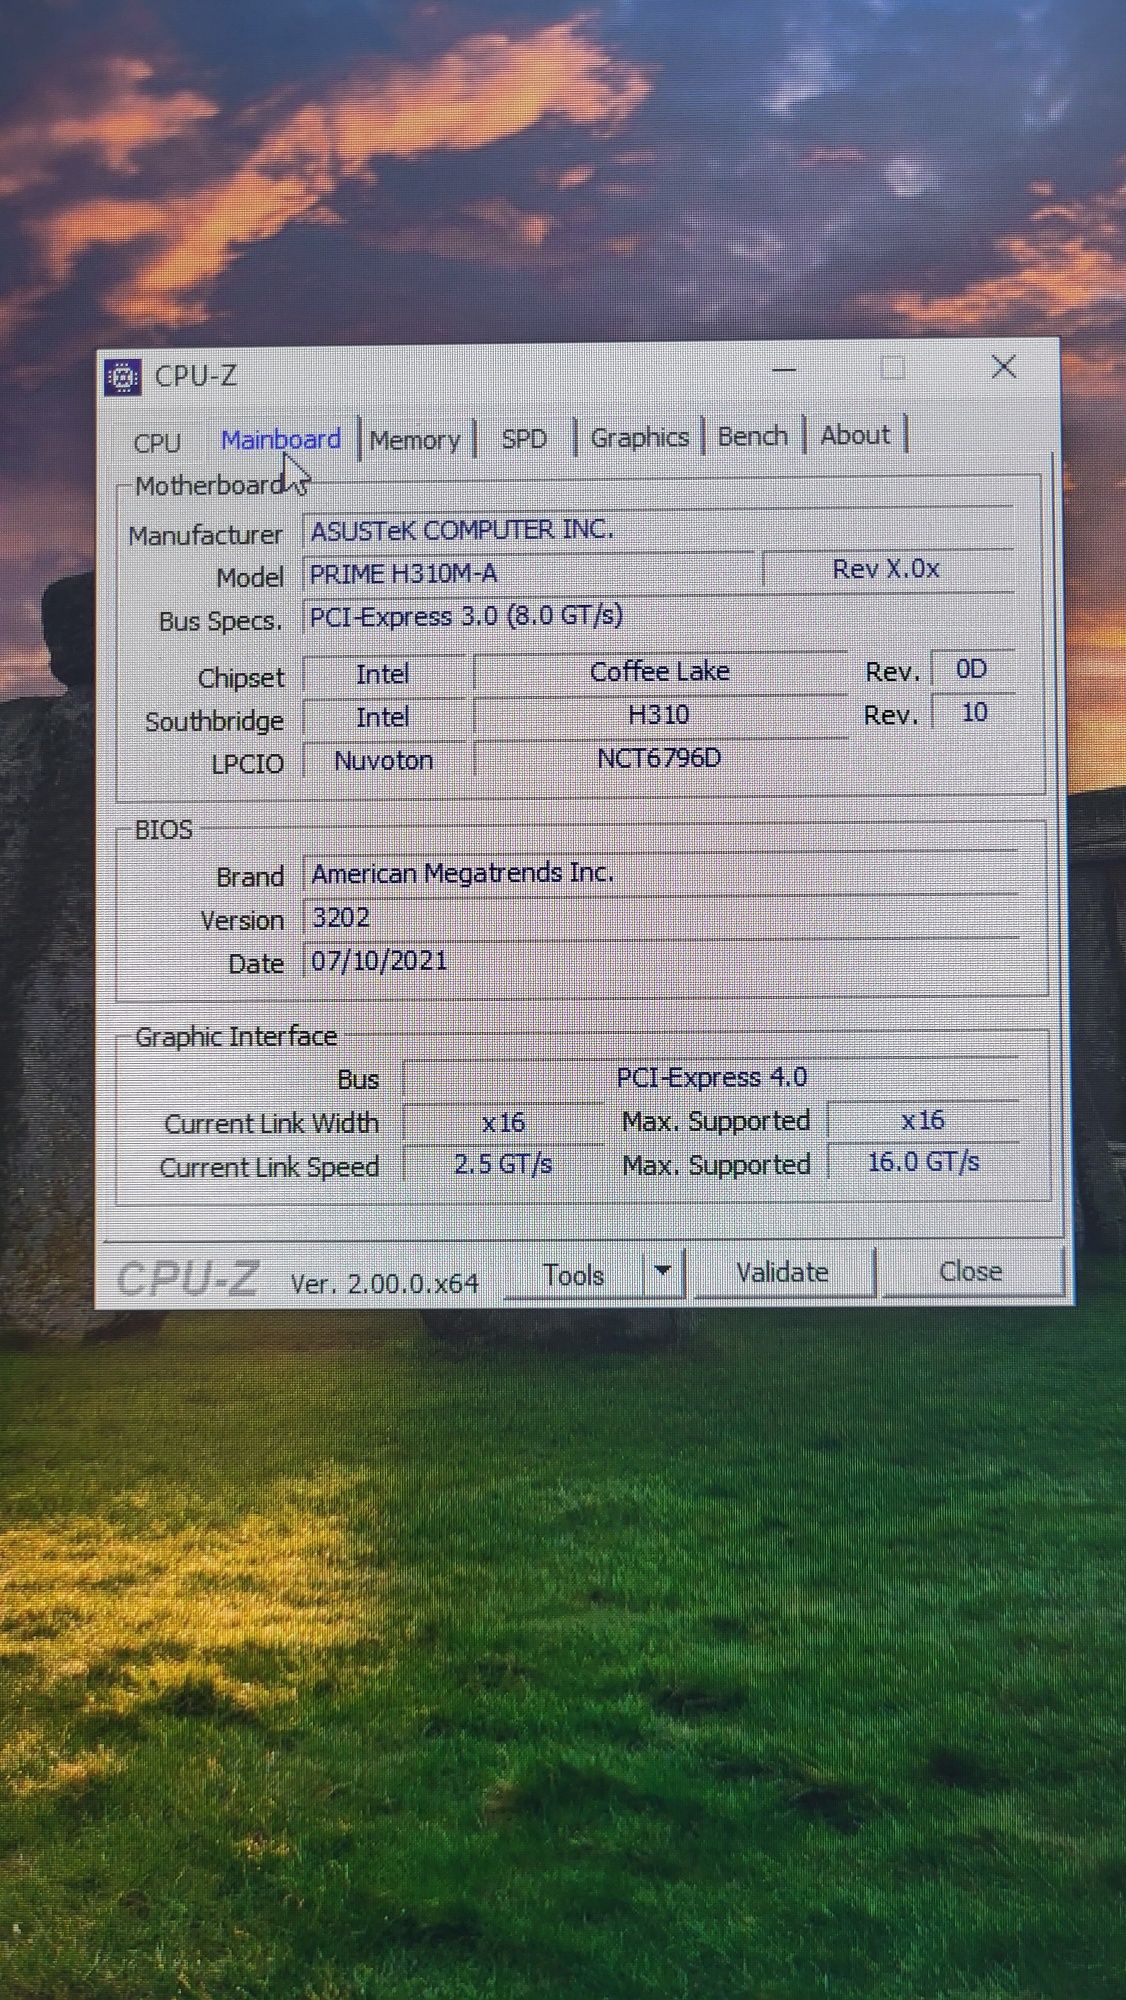Expand the Tools dropdown arrow
1126x2000 pixels.
click(662, 1272)
